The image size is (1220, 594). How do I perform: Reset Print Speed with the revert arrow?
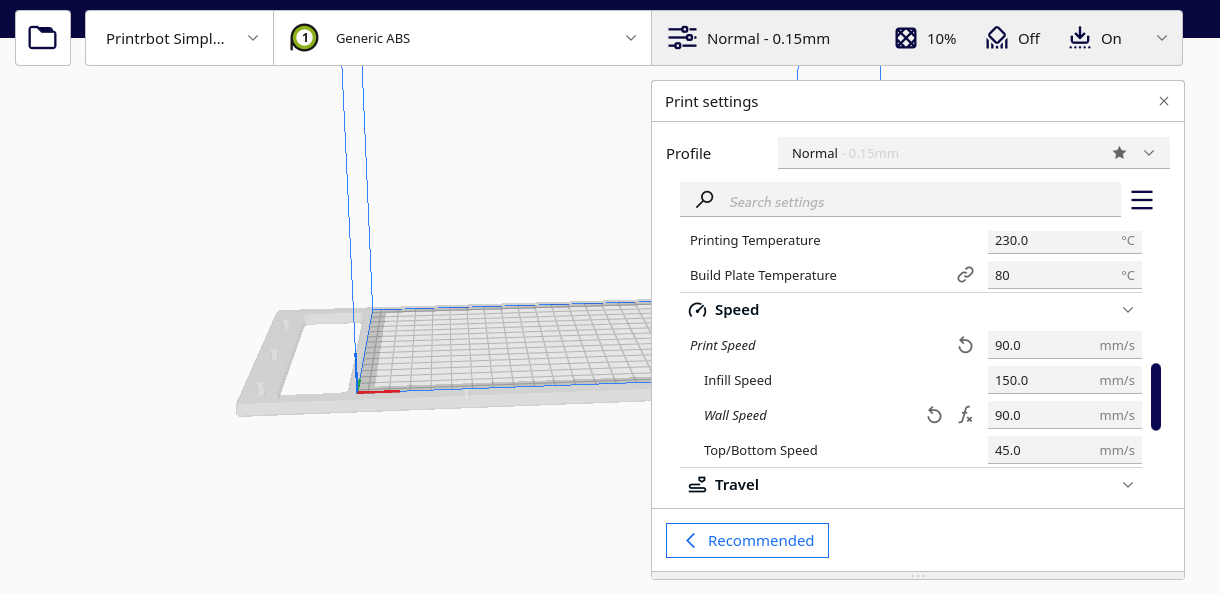965,345
